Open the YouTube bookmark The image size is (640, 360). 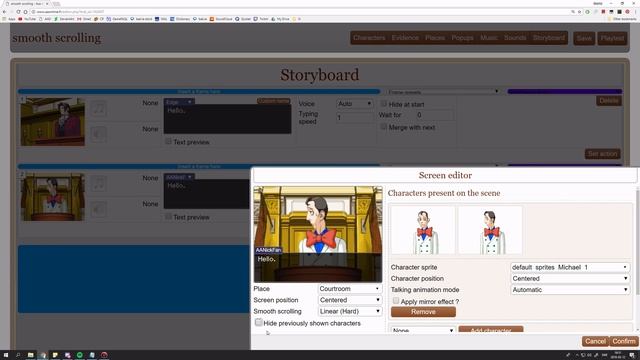point(27,19)
